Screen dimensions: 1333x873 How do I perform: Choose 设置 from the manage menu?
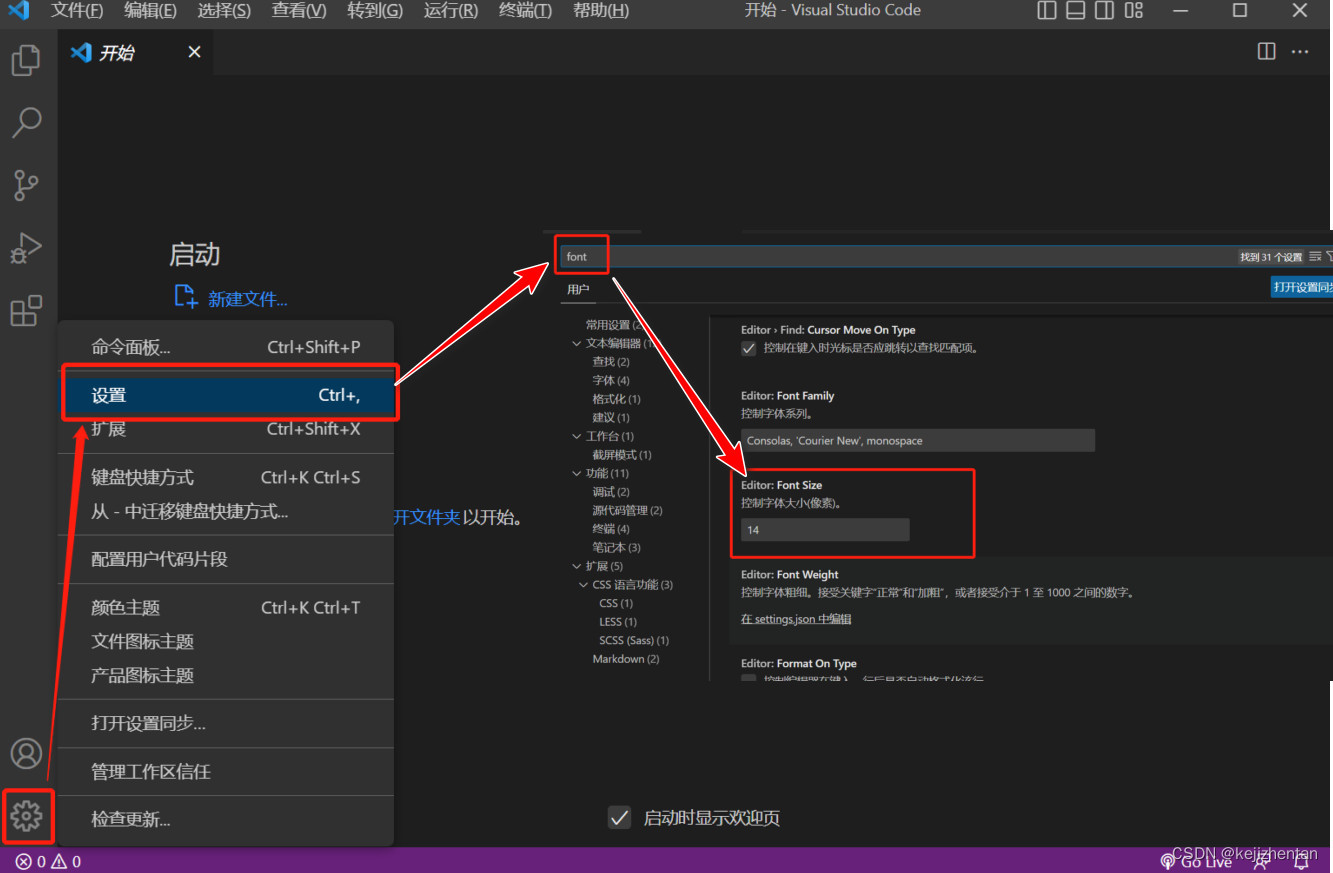[x=226, y=395]
